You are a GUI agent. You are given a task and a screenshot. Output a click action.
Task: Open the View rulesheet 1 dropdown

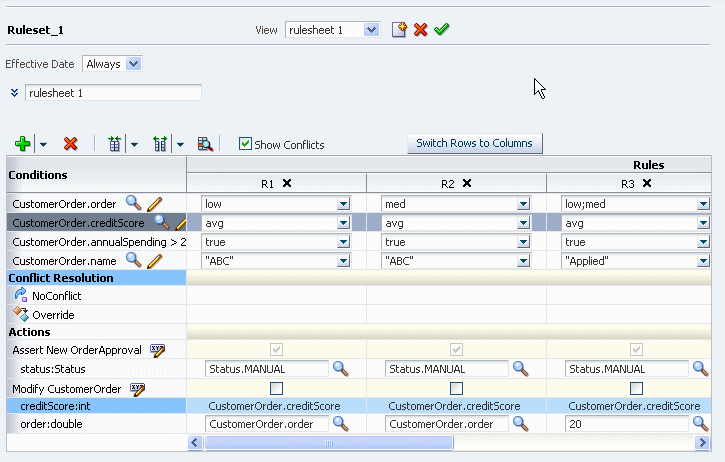coord(371,30)
